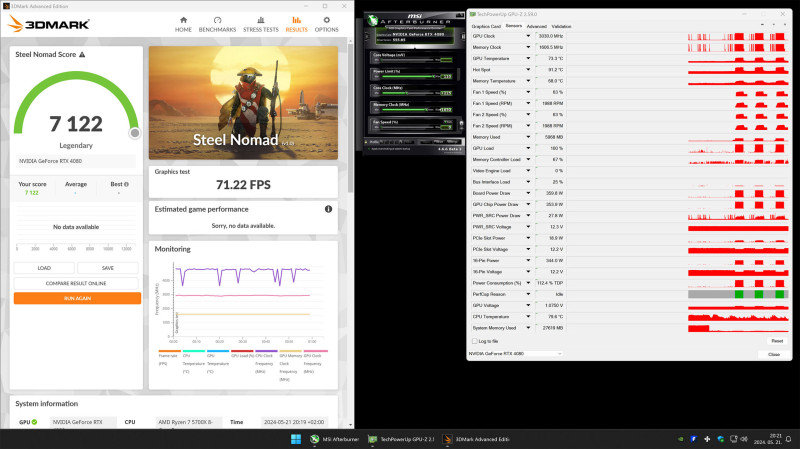Open the GPU Load sensor dropdown

point(528,148)
